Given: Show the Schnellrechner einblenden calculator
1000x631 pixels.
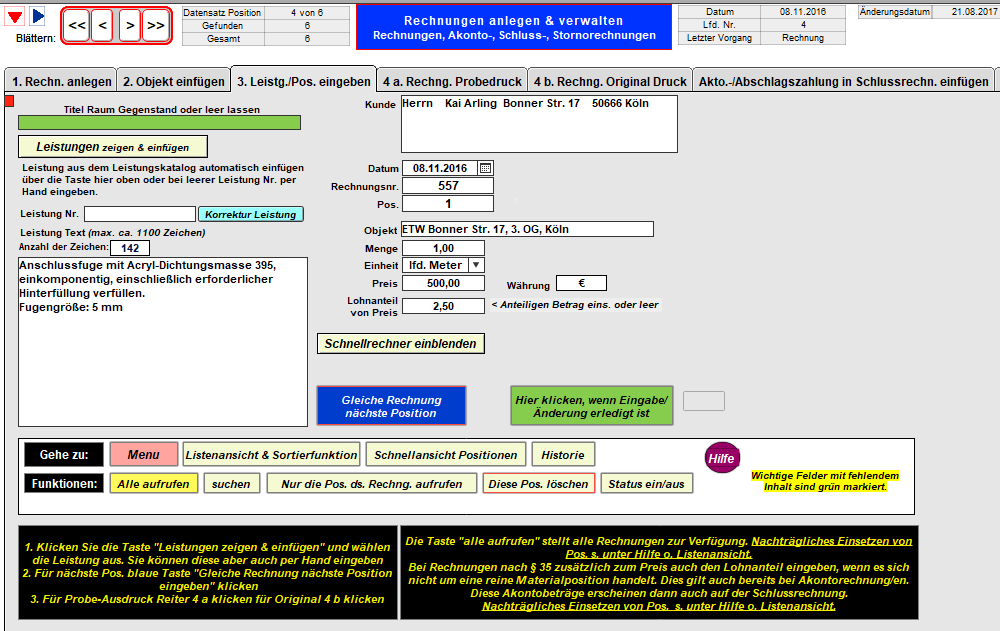Looking at the screenshot, I should click(401, 343).
